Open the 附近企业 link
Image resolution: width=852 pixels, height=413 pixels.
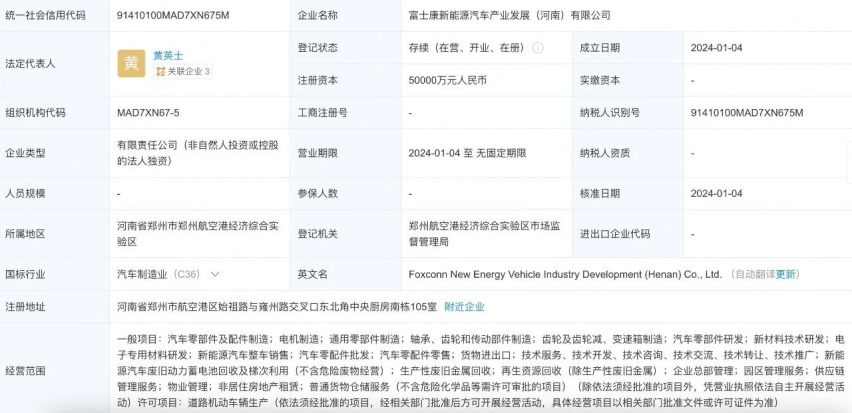tap(464, 306)
